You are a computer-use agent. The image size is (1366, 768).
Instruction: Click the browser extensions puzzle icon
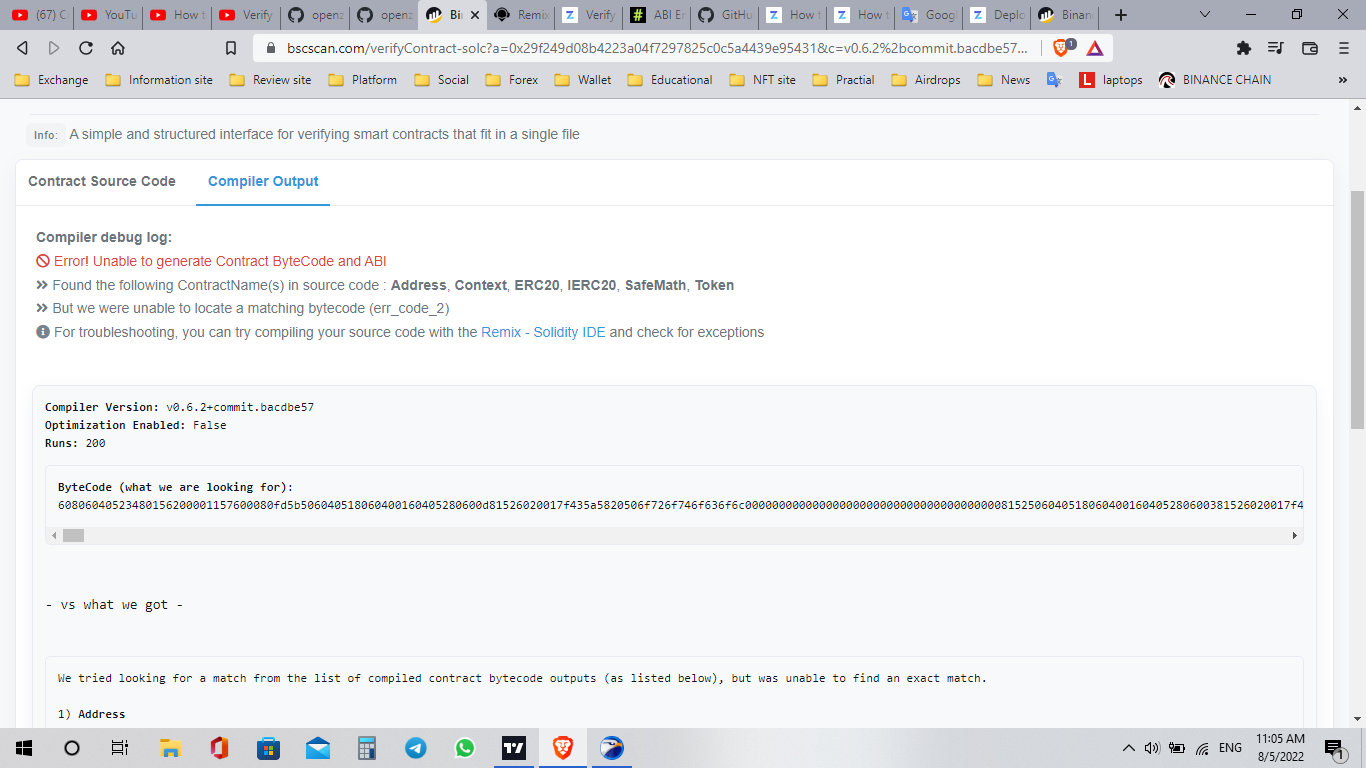click(1244, 48)
